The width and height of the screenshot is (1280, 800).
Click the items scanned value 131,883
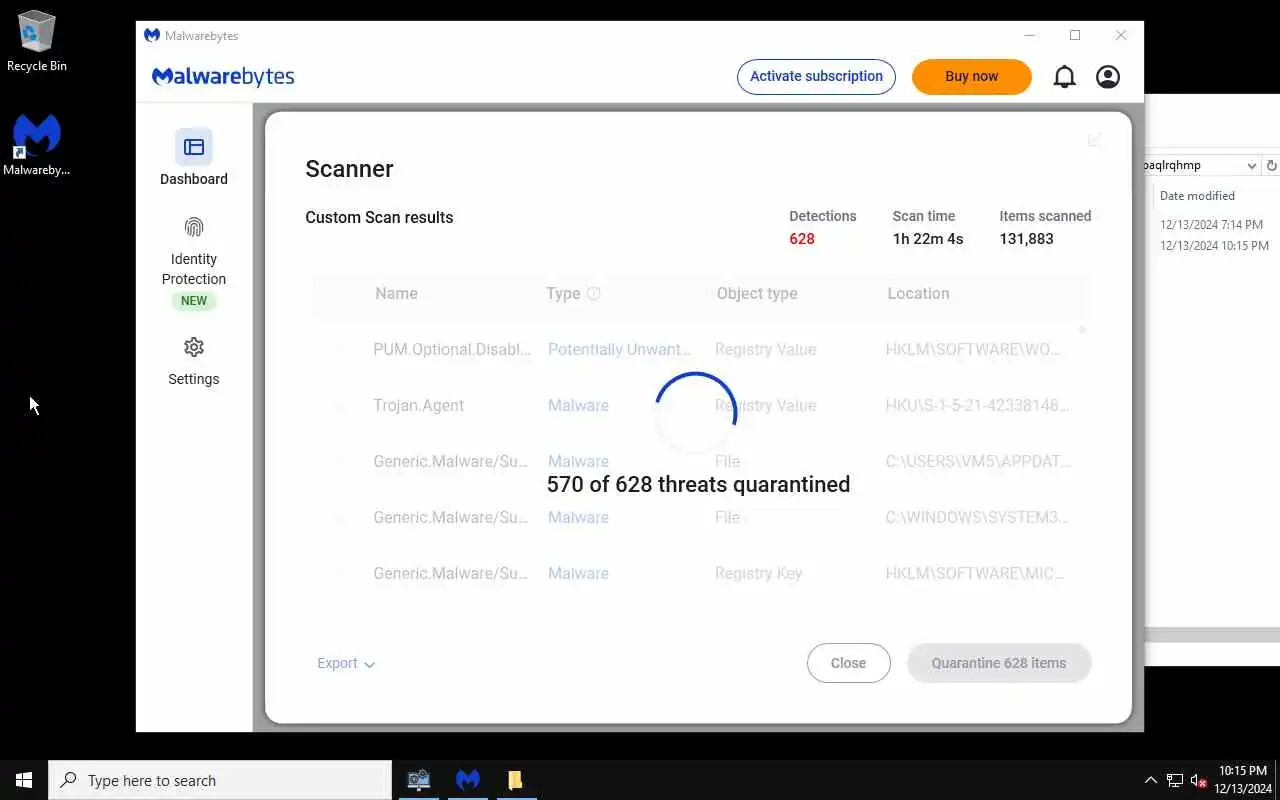pyautogui.click(x=1026, y=239)
